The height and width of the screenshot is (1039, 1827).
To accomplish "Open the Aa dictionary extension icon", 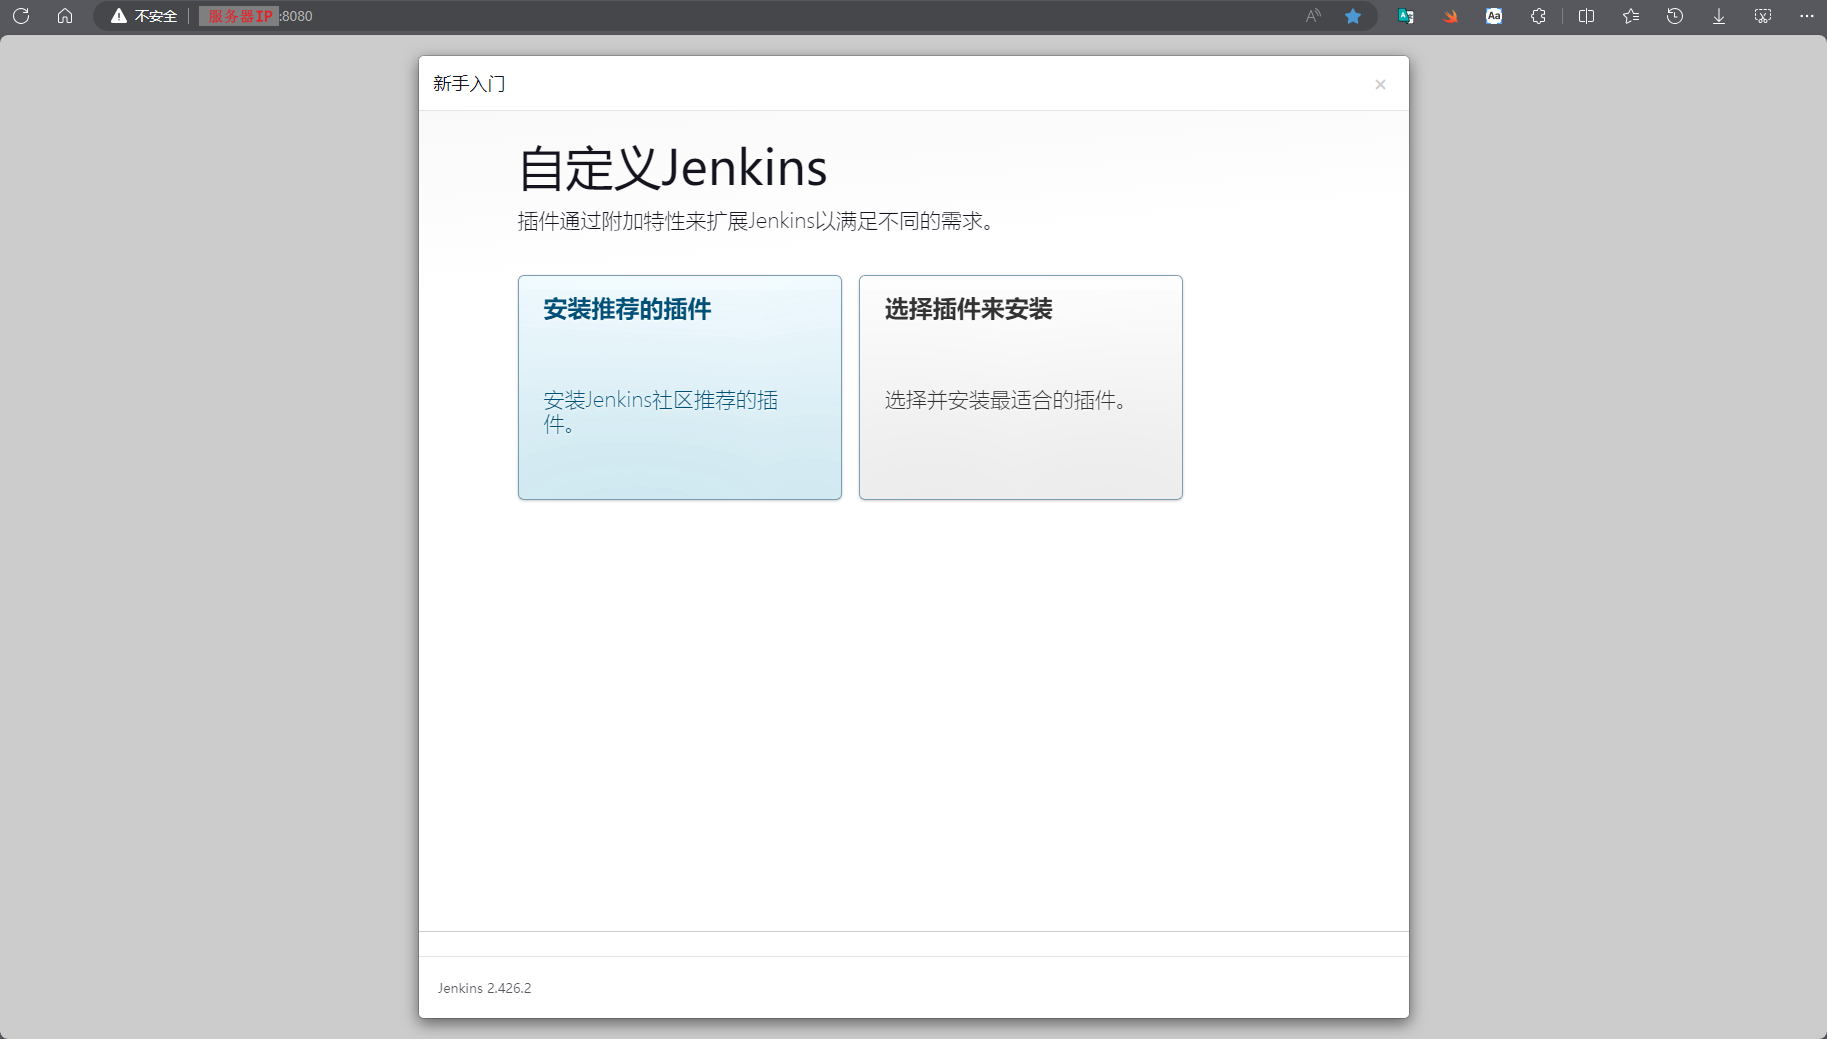I will coord(1494,16).
